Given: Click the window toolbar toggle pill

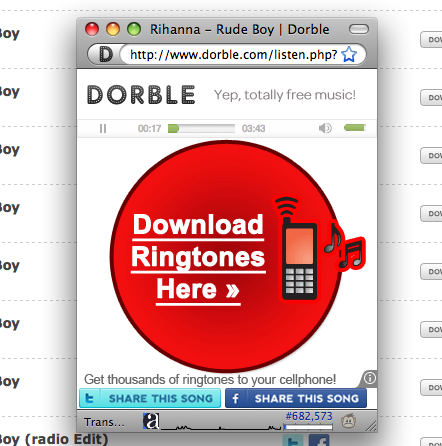Looking at the screenshot, I should (359, 29).
